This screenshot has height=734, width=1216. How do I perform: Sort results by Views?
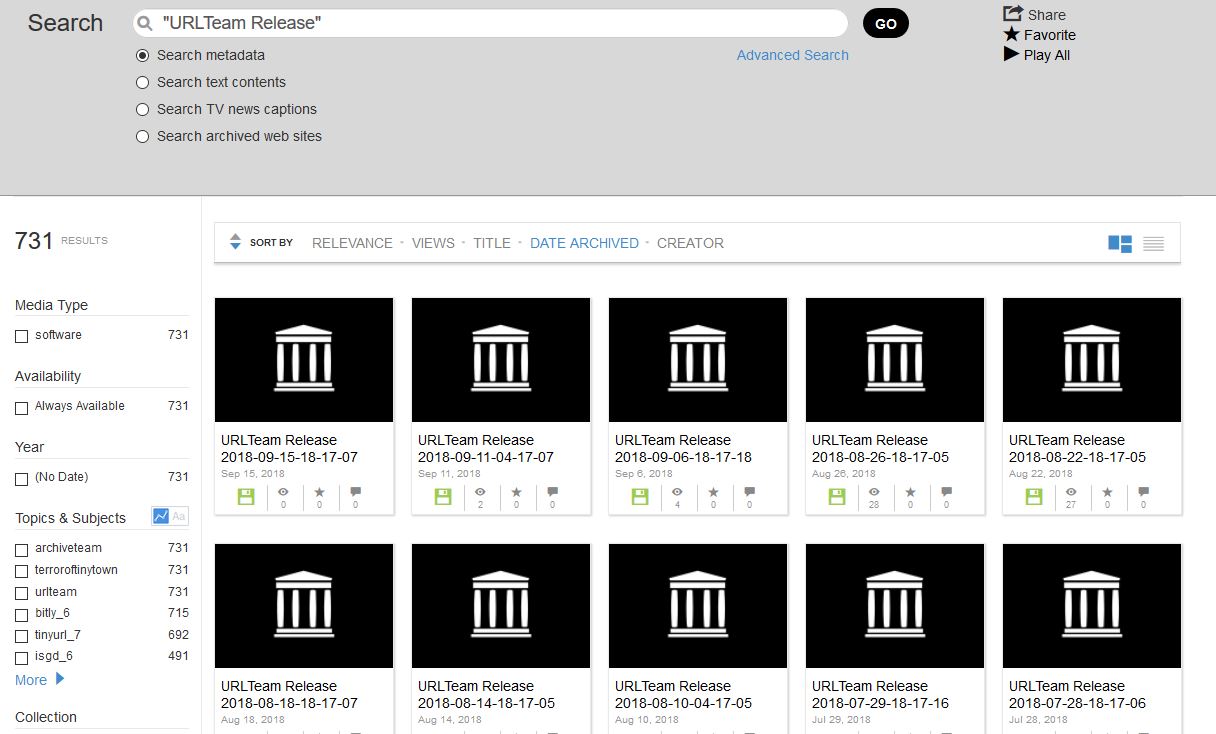[433, 243]
